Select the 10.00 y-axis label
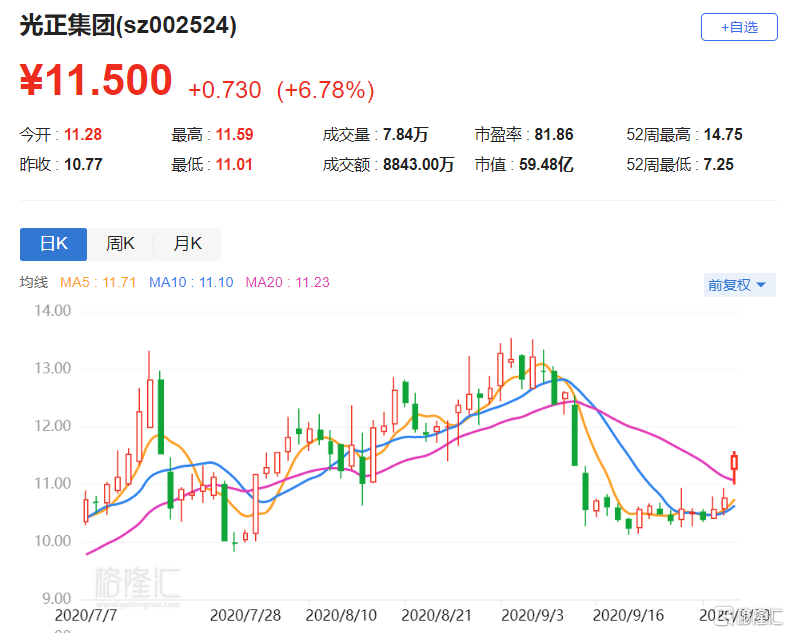The width and height of the screenshot is (789, 633). [x=52, y=541]
